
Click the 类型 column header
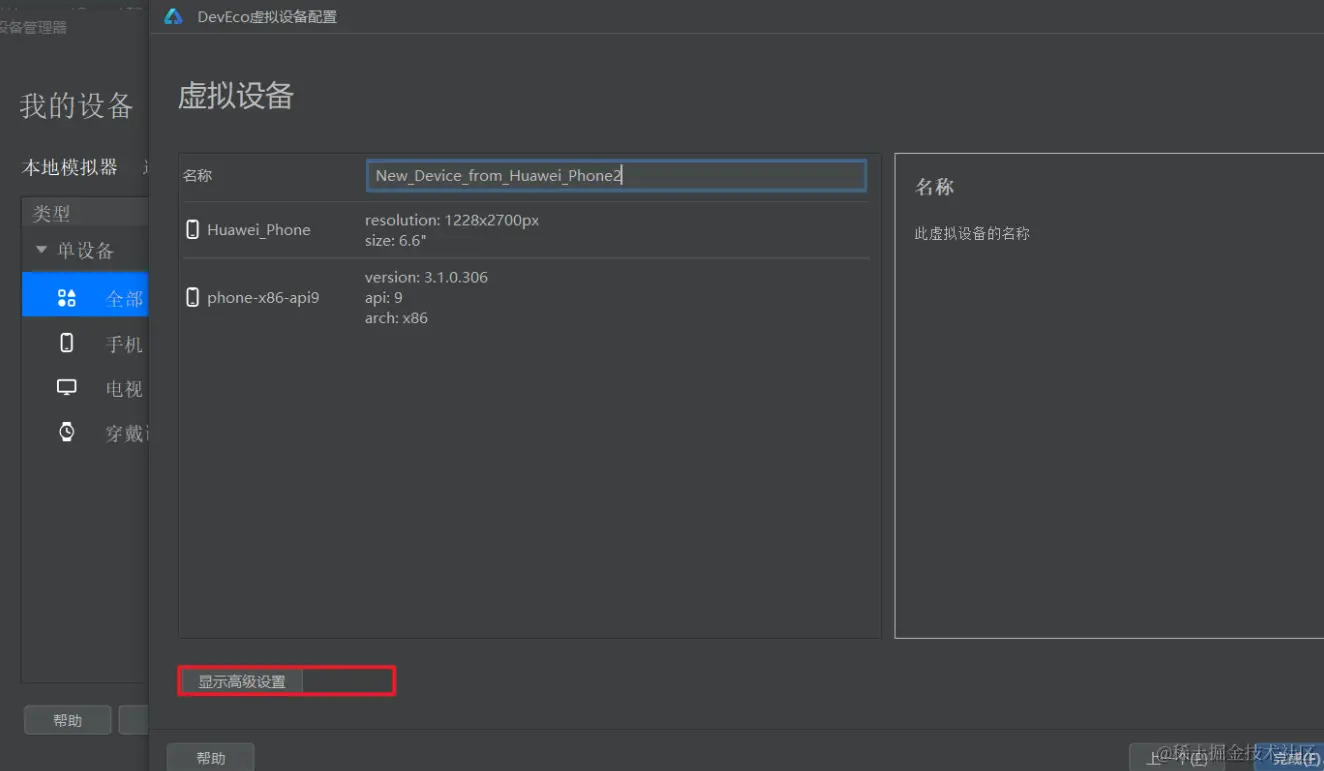[51, 213]
